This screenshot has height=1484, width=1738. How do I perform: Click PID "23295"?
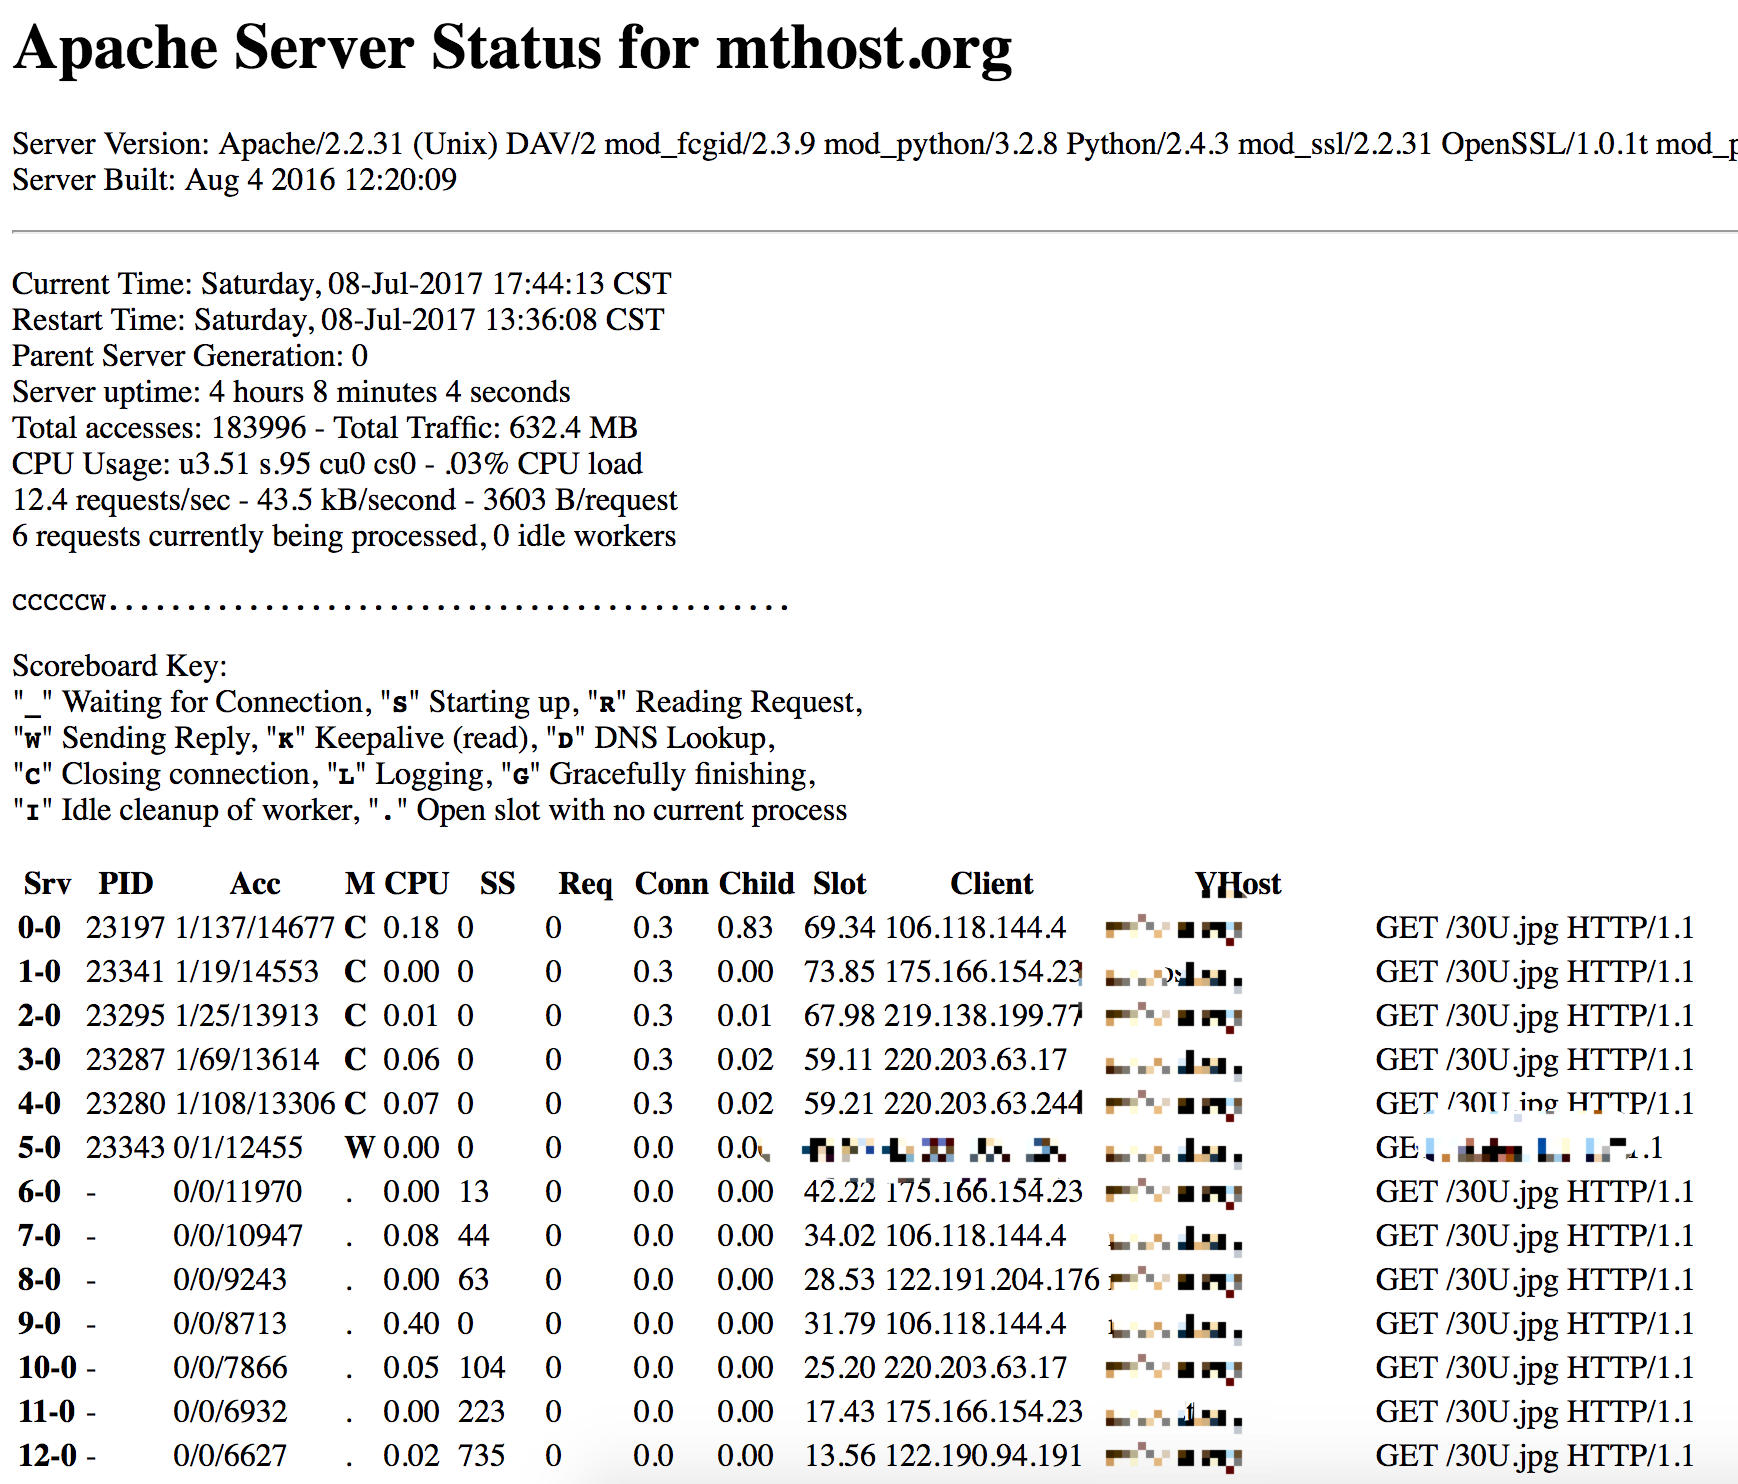pos(125,1016)
